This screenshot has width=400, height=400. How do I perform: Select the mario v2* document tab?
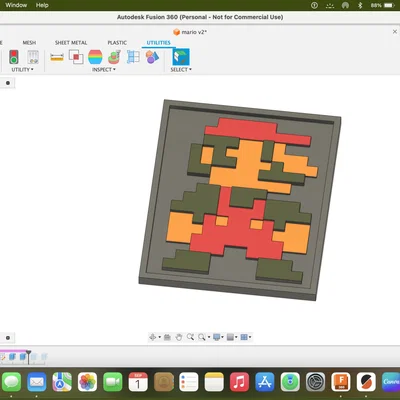[x=190, y=32]
